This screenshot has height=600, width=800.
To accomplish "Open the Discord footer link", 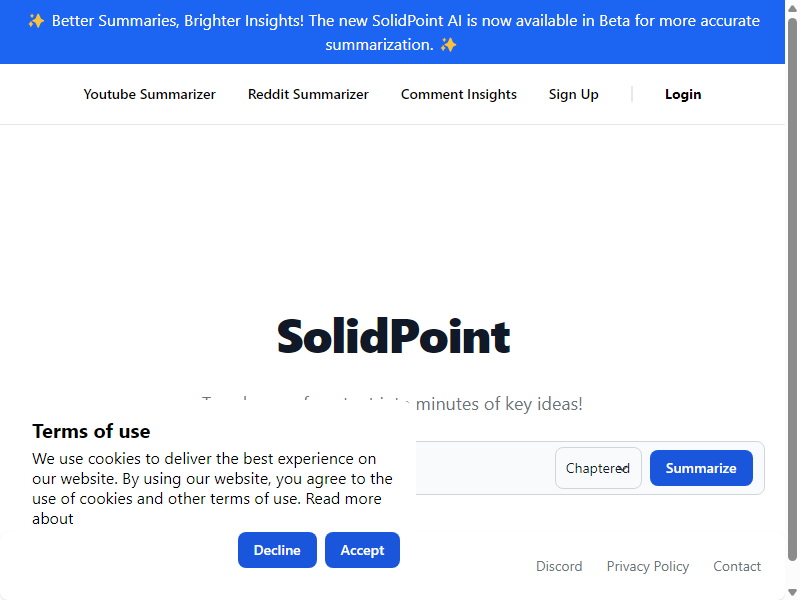I will (559, 566).
